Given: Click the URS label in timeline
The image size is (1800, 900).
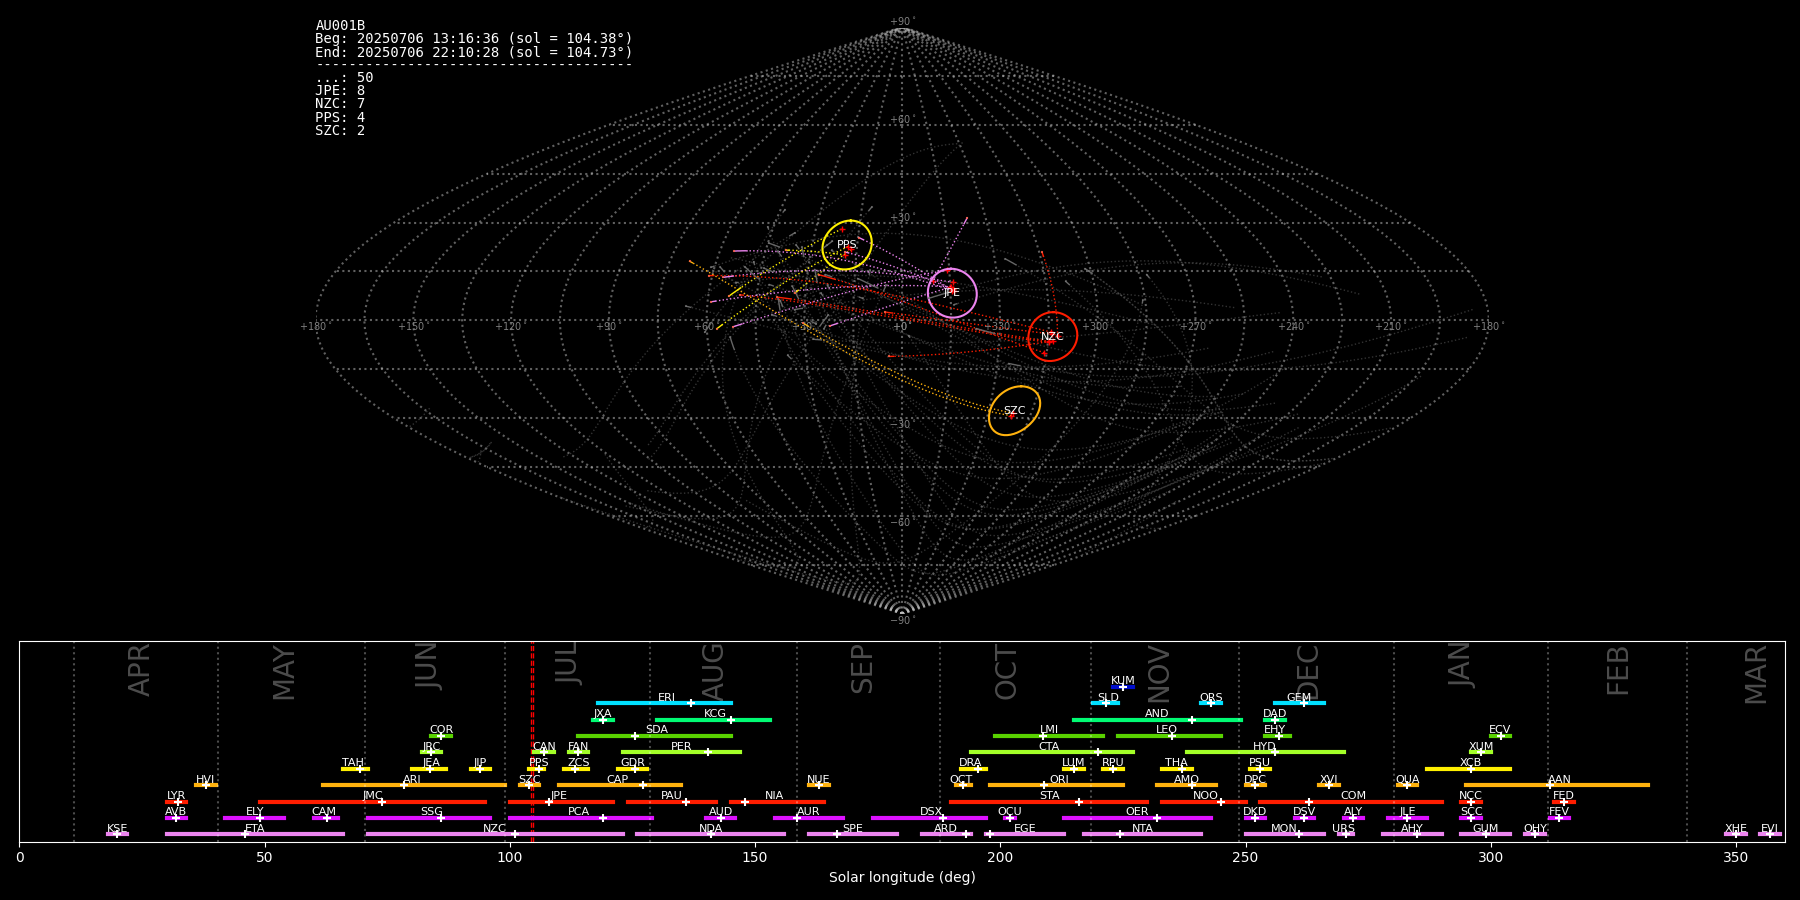Looking at the screenshot, I should click(1343, 829).
